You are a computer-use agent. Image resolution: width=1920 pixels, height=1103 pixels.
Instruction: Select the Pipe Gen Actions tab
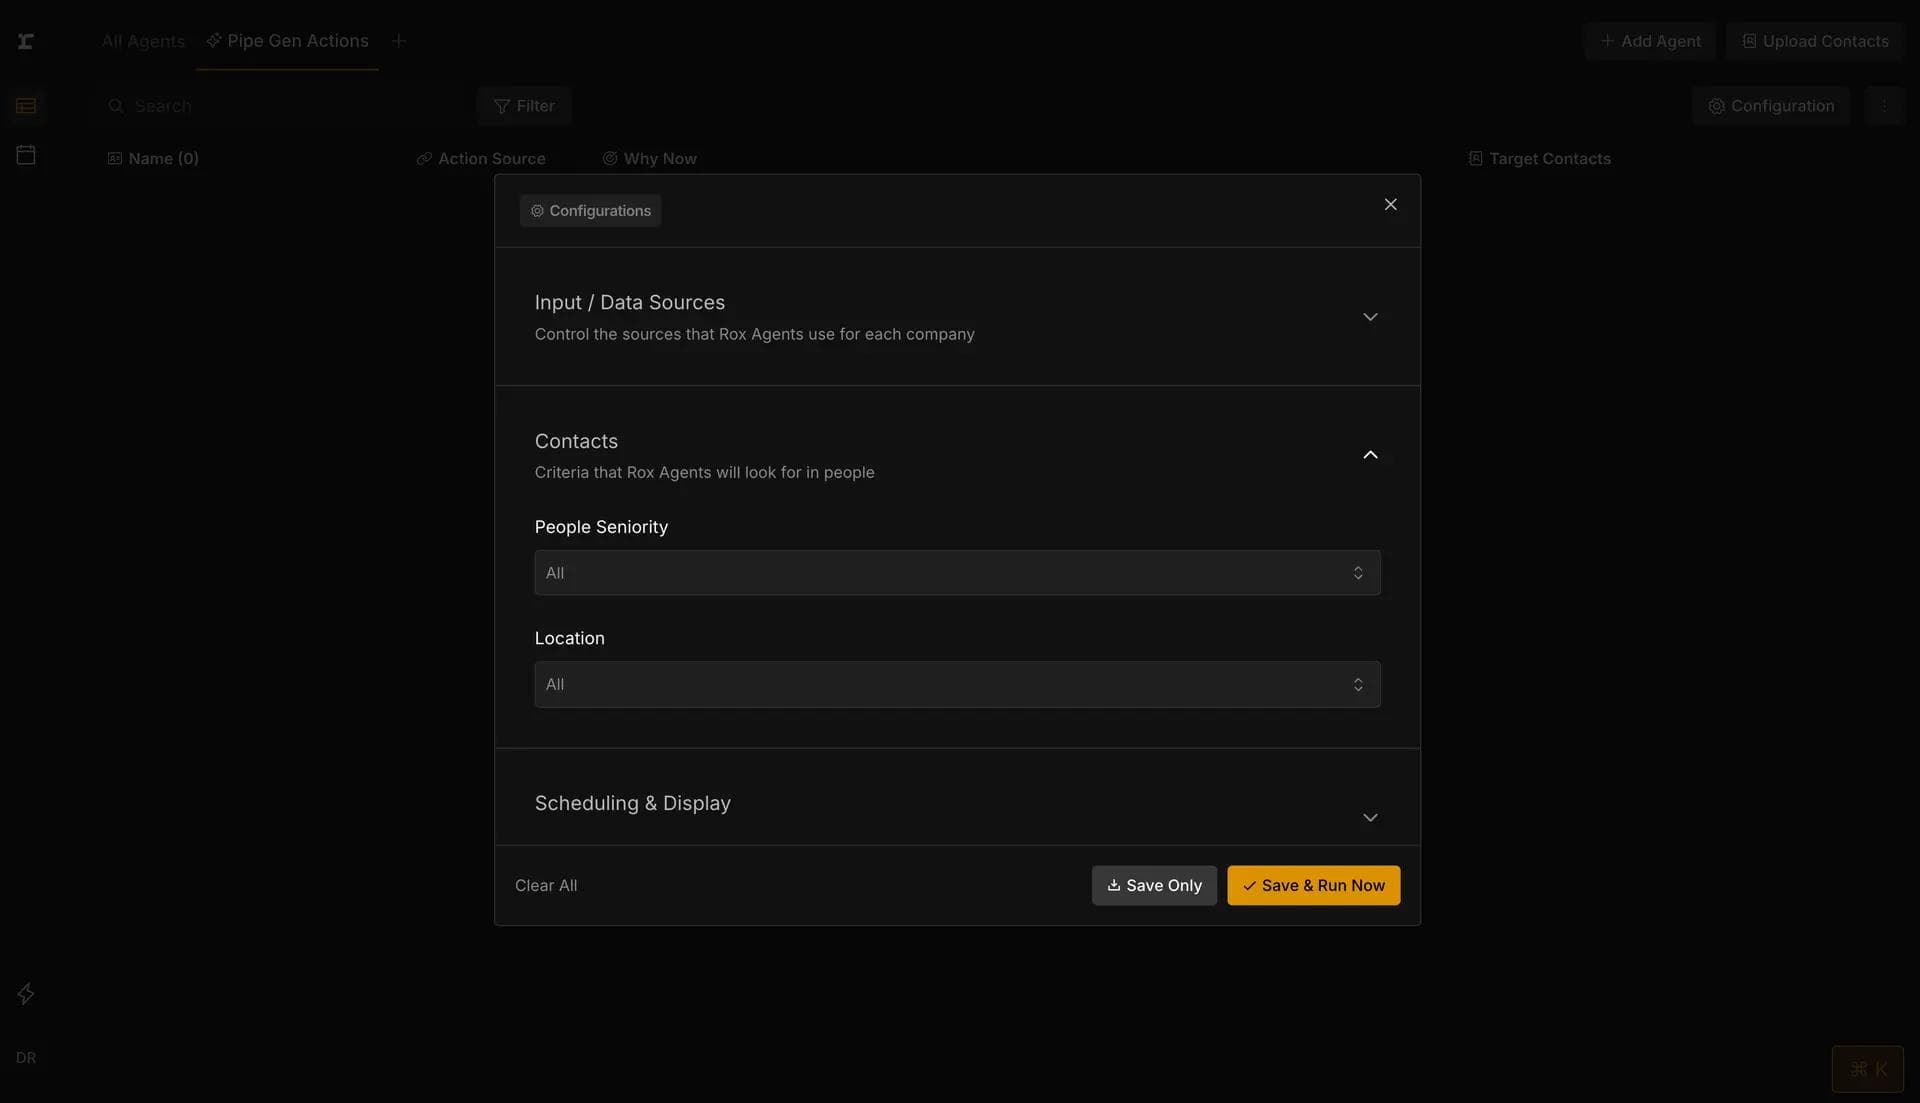(x=287, y=41)
